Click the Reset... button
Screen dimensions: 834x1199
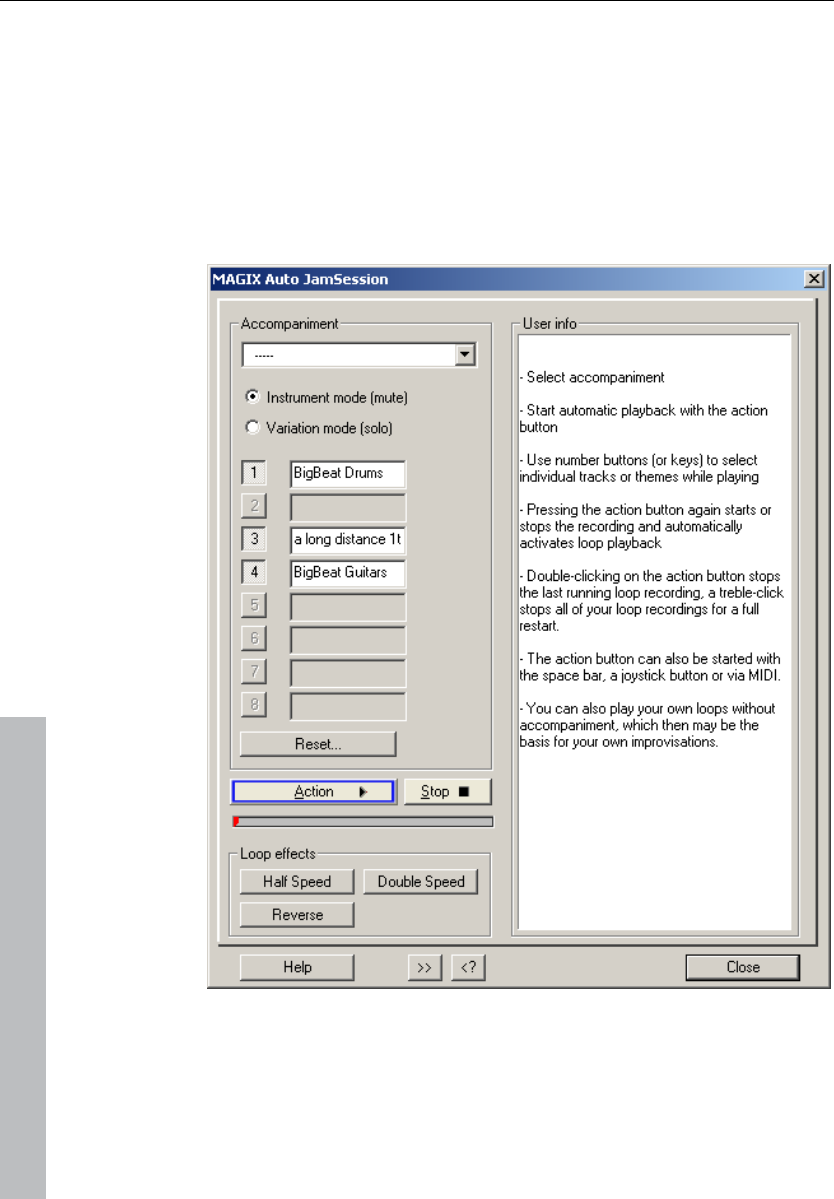(318, 744)
